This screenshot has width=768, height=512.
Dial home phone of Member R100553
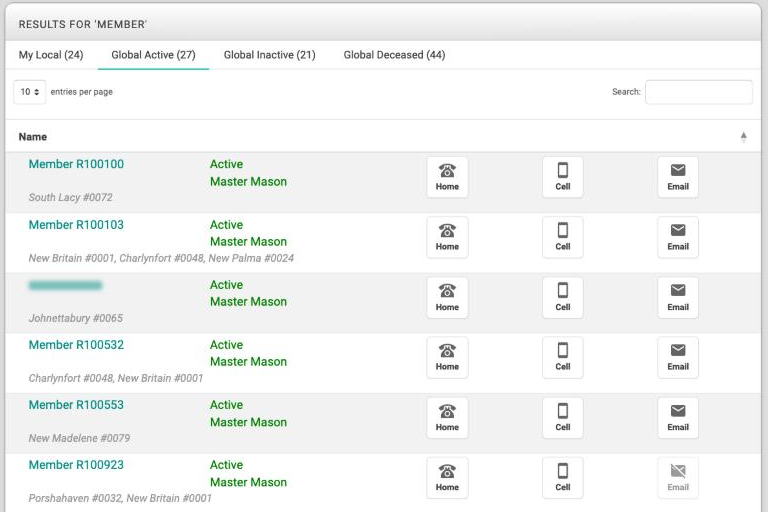447,417
